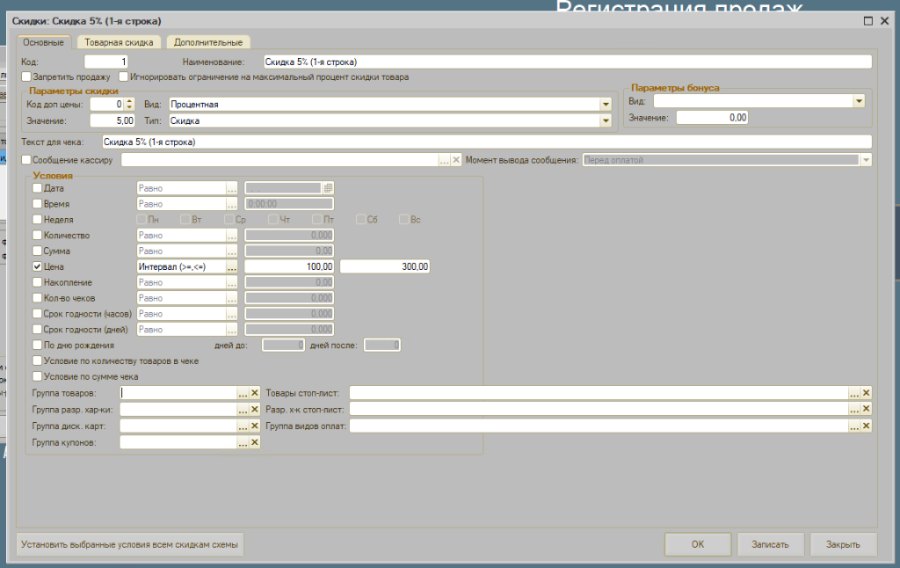The height and width of the screenshot is (568, 900).
Task: Expand the bonus Вид dropdown
Action: (x=859, y=101)
